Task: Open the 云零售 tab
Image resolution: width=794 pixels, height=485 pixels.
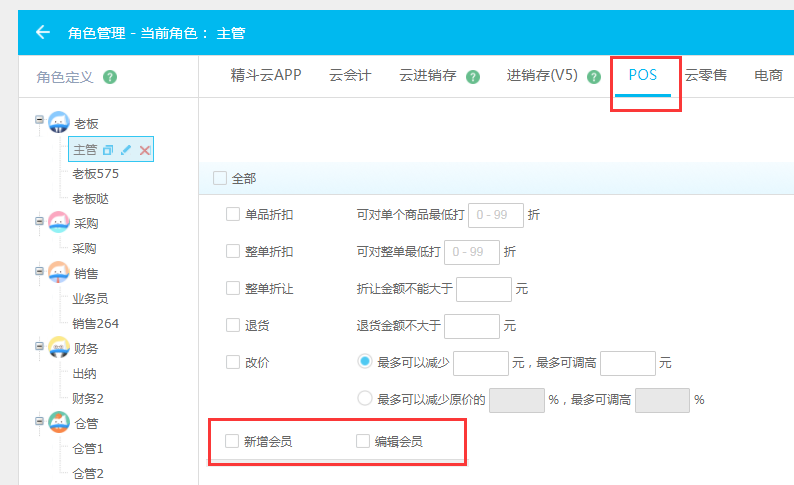Action: [706, 75]
